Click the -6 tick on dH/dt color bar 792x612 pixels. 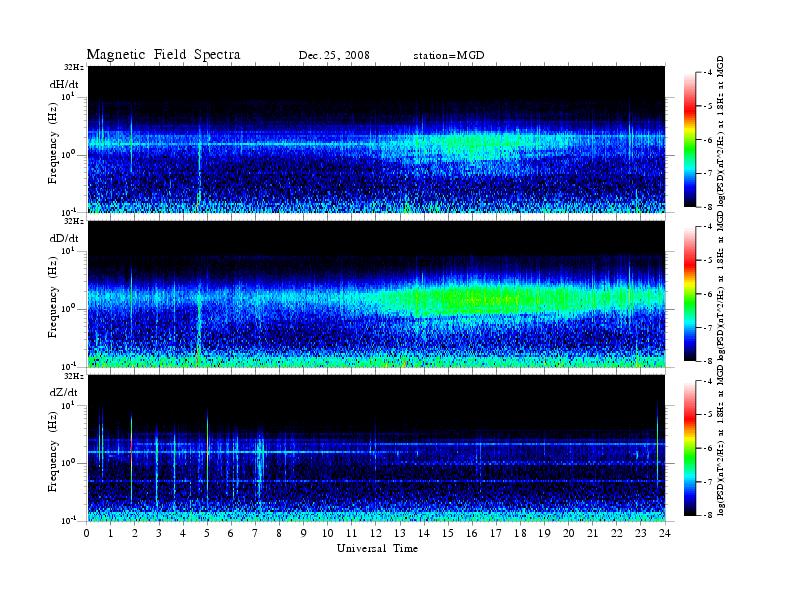709,140
